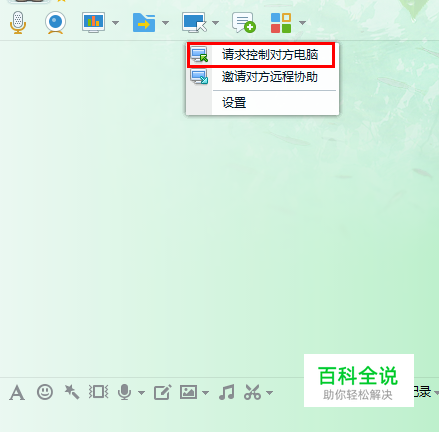Viewport: 439px width, 432px height.
Task: Click the send file folder icon
Action: click(144, 22)
